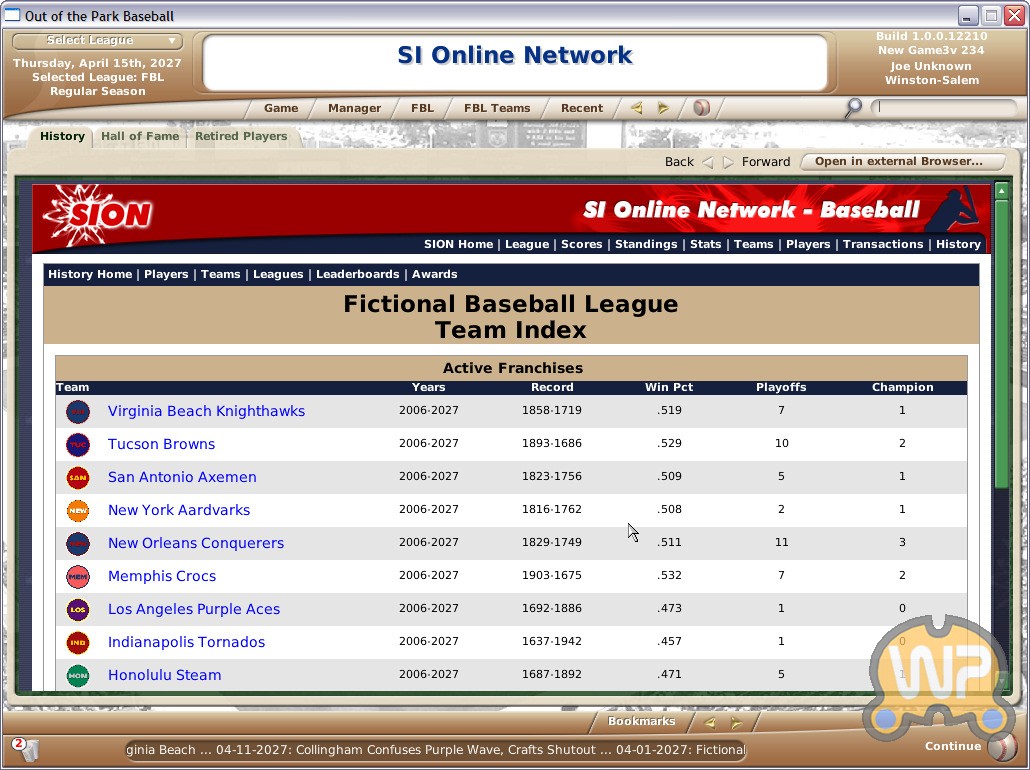Viewport: 1030px width, 770px height.
Task: Click into the search input field
Action: (x=943, y=107)
